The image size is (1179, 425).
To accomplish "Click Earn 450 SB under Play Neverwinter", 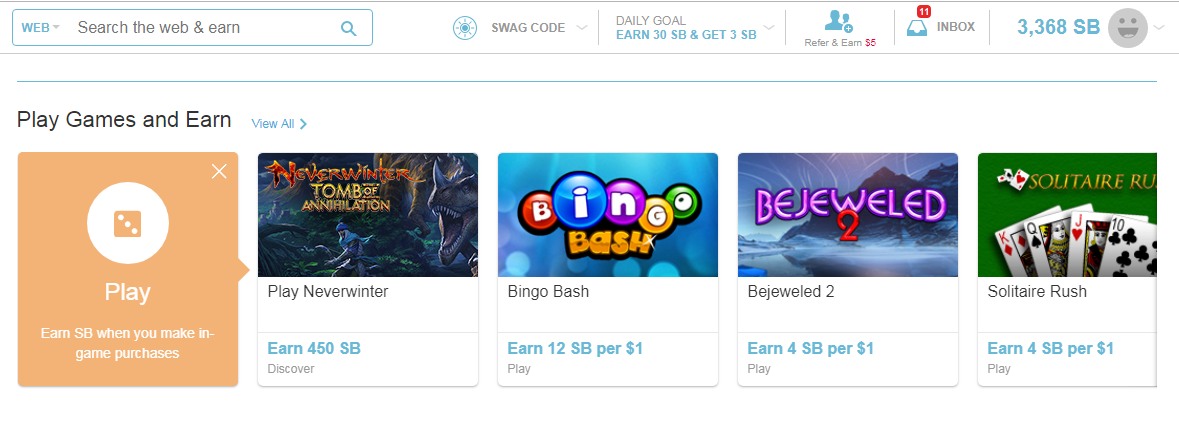I will tap(314, 349).
